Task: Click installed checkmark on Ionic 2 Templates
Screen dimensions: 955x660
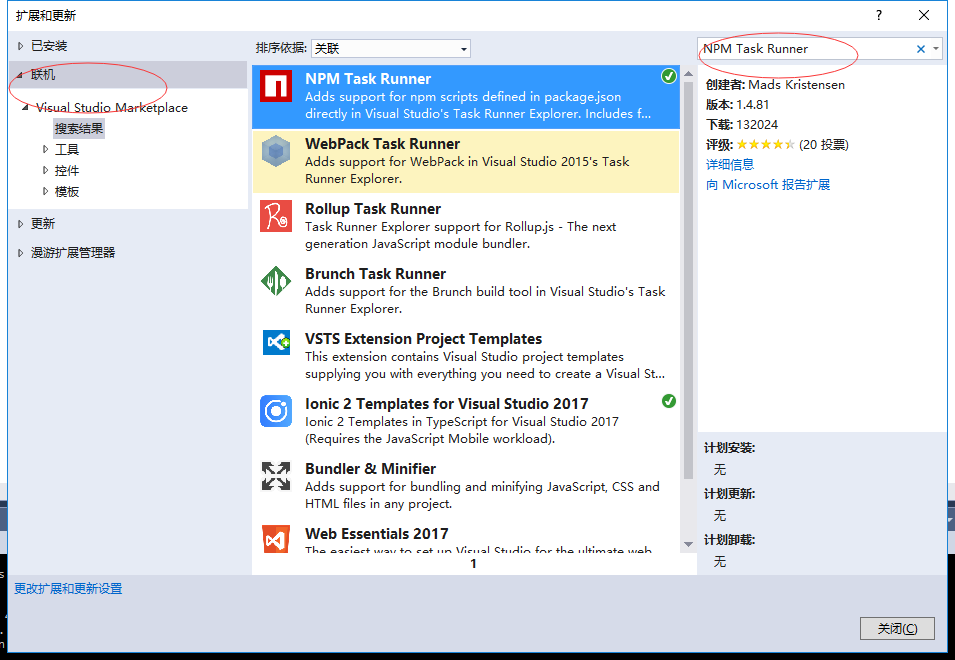Action: click(669, 401)
